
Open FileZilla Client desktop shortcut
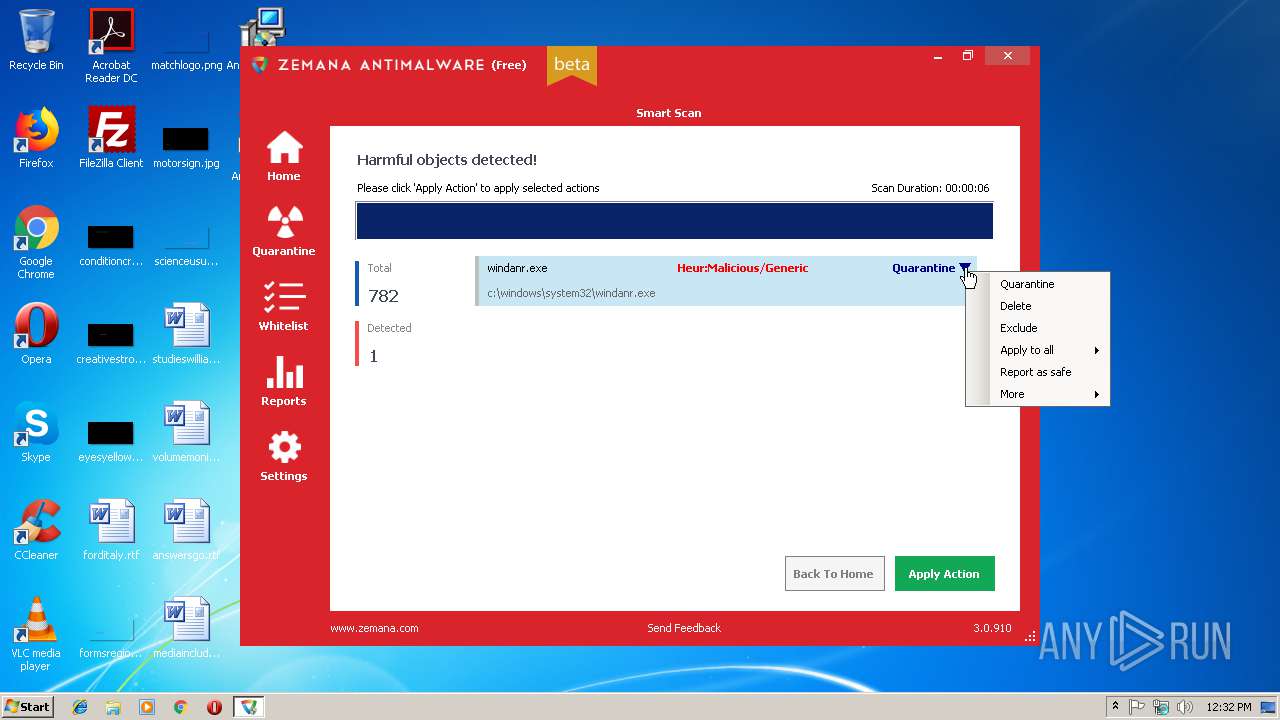pos(111,138)
